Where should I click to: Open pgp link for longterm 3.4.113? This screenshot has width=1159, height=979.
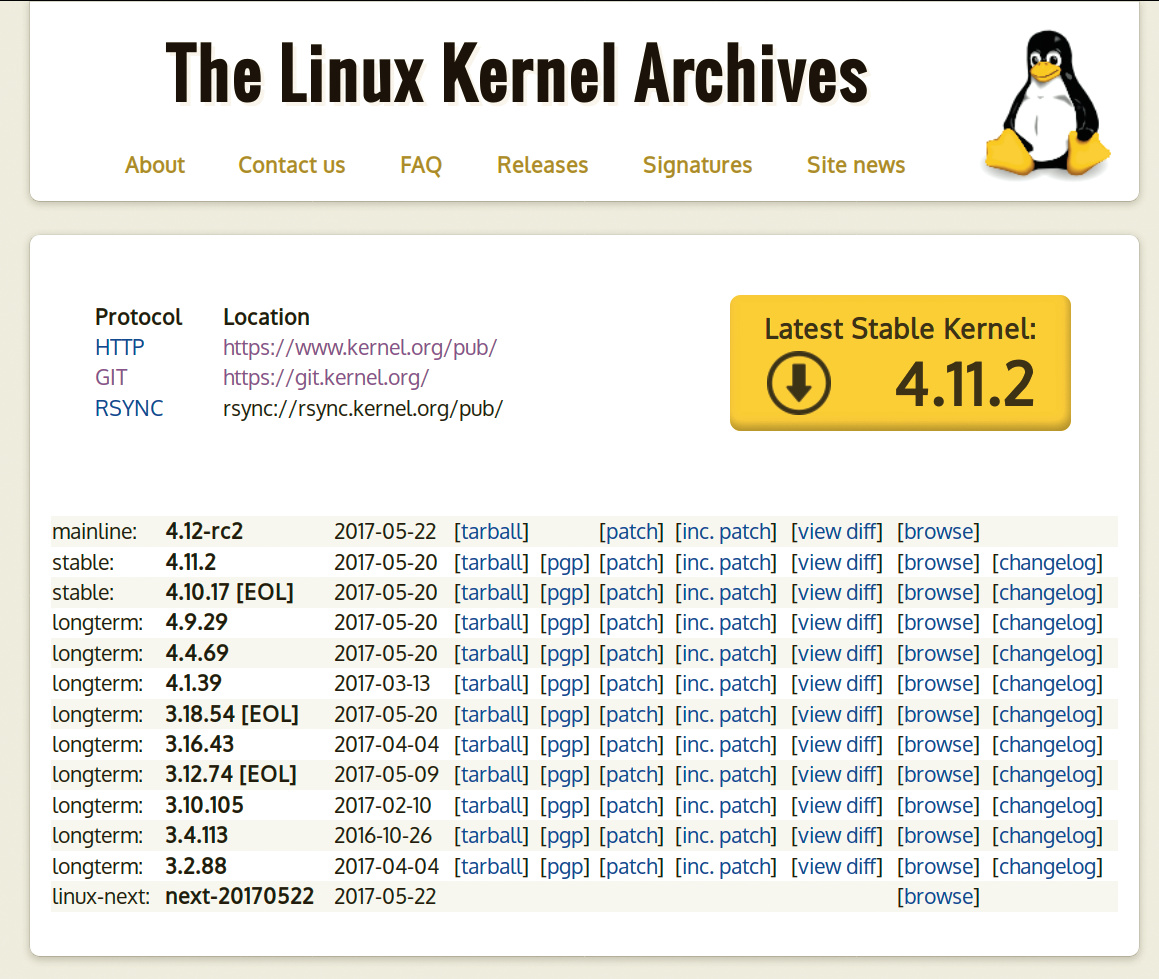565,836
